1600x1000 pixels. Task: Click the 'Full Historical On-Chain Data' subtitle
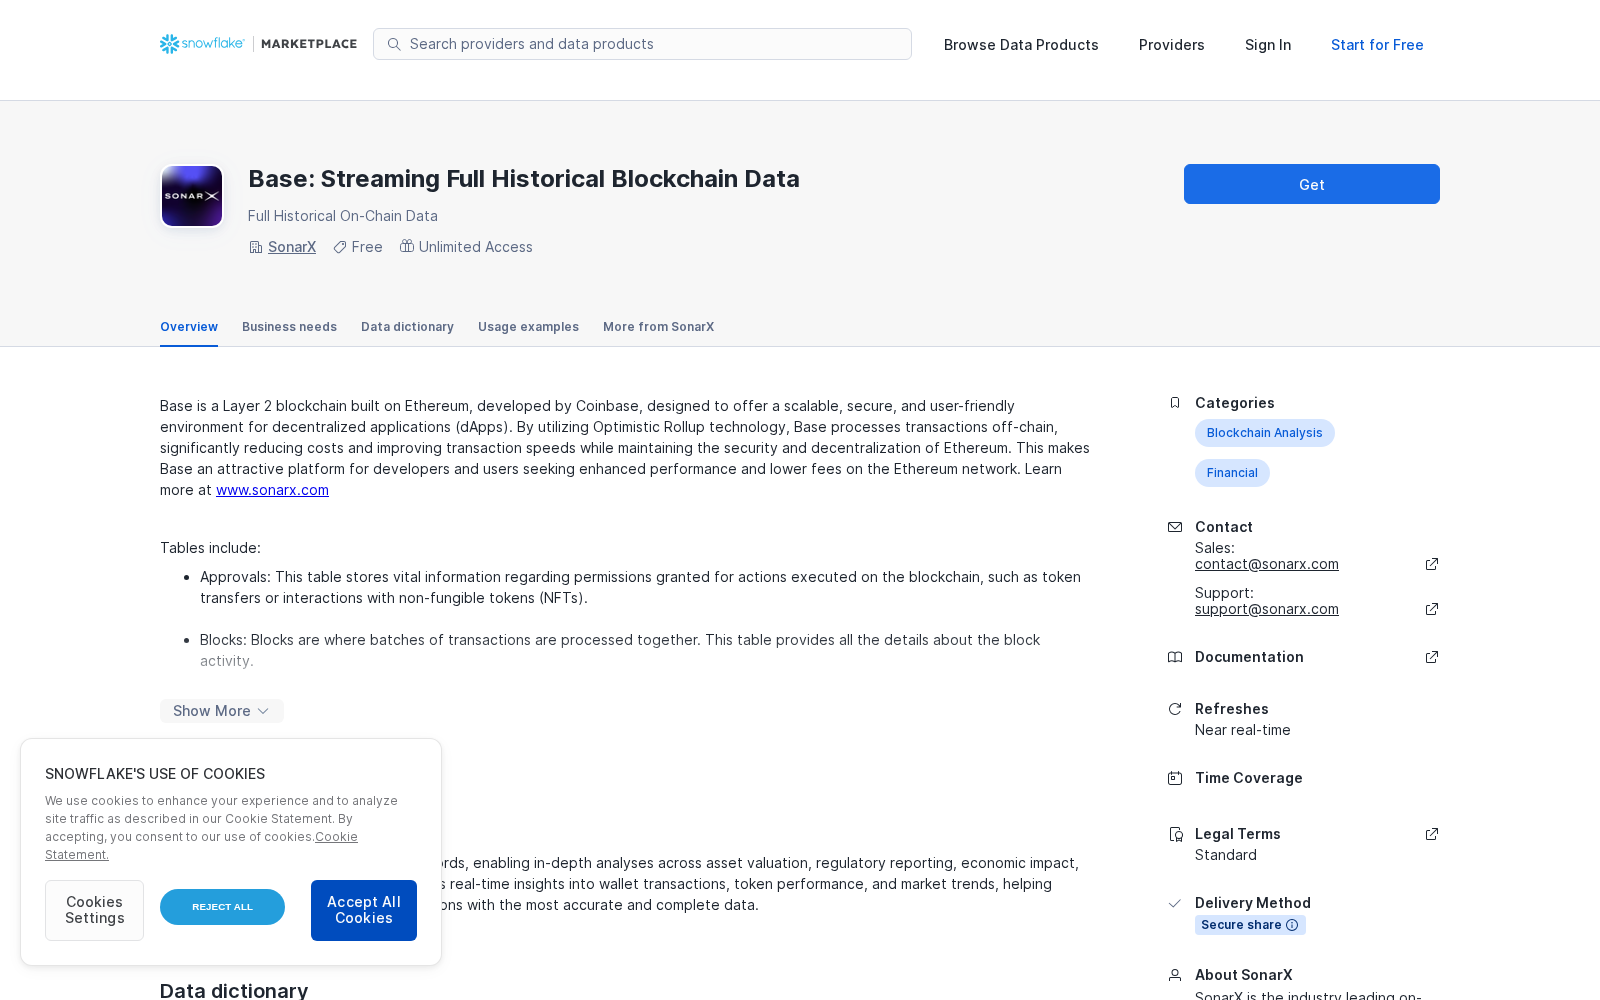coord(342,216)
